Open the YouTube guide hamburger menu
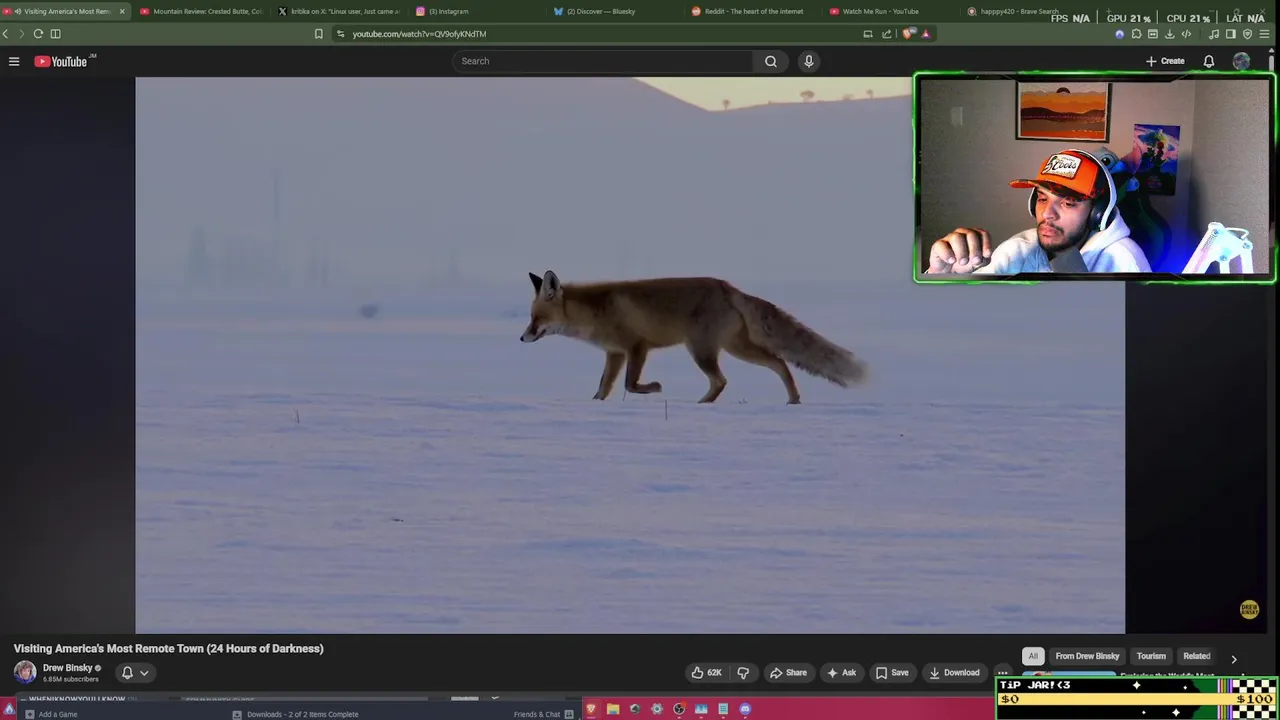The width and height of the screenshot is (1280, 720). [x=14, y=61]
